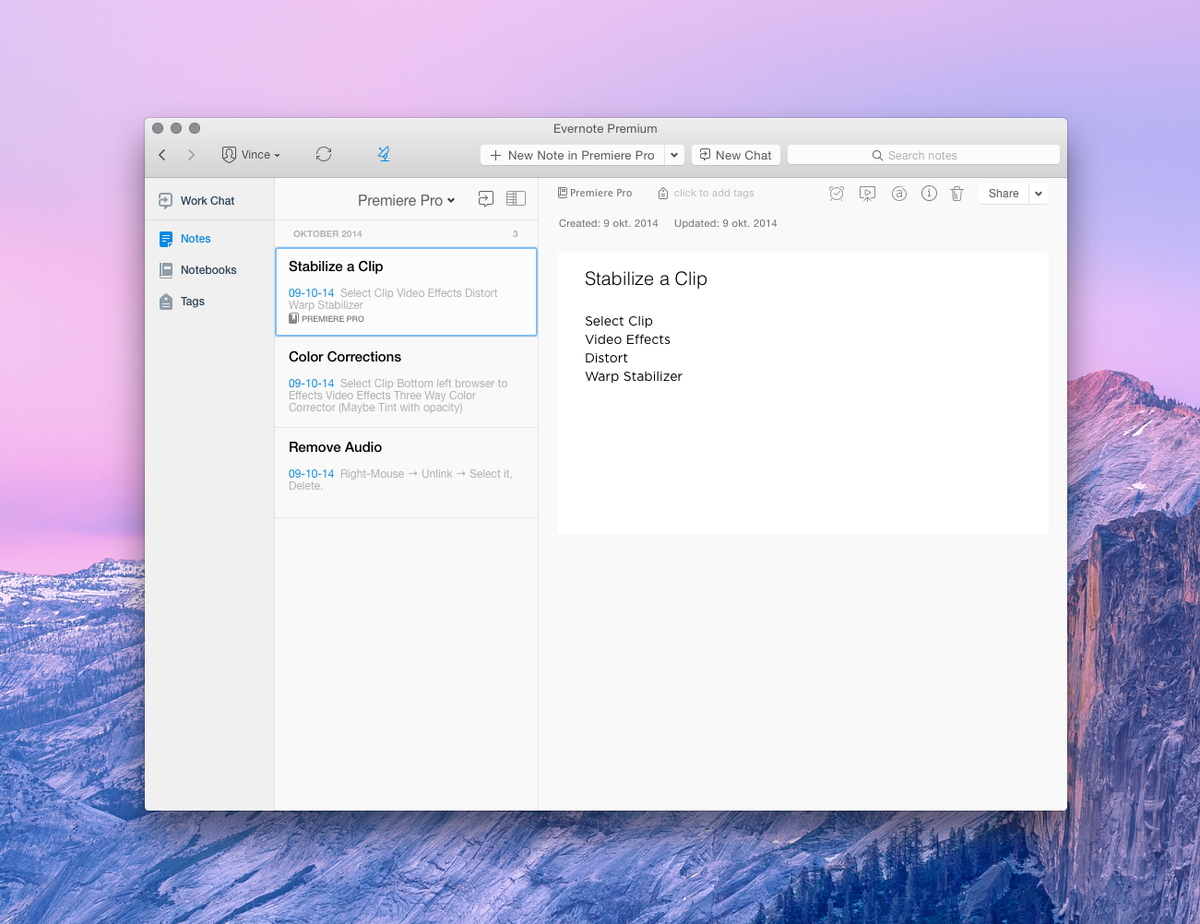Change the note list view options

click(516, 199)
